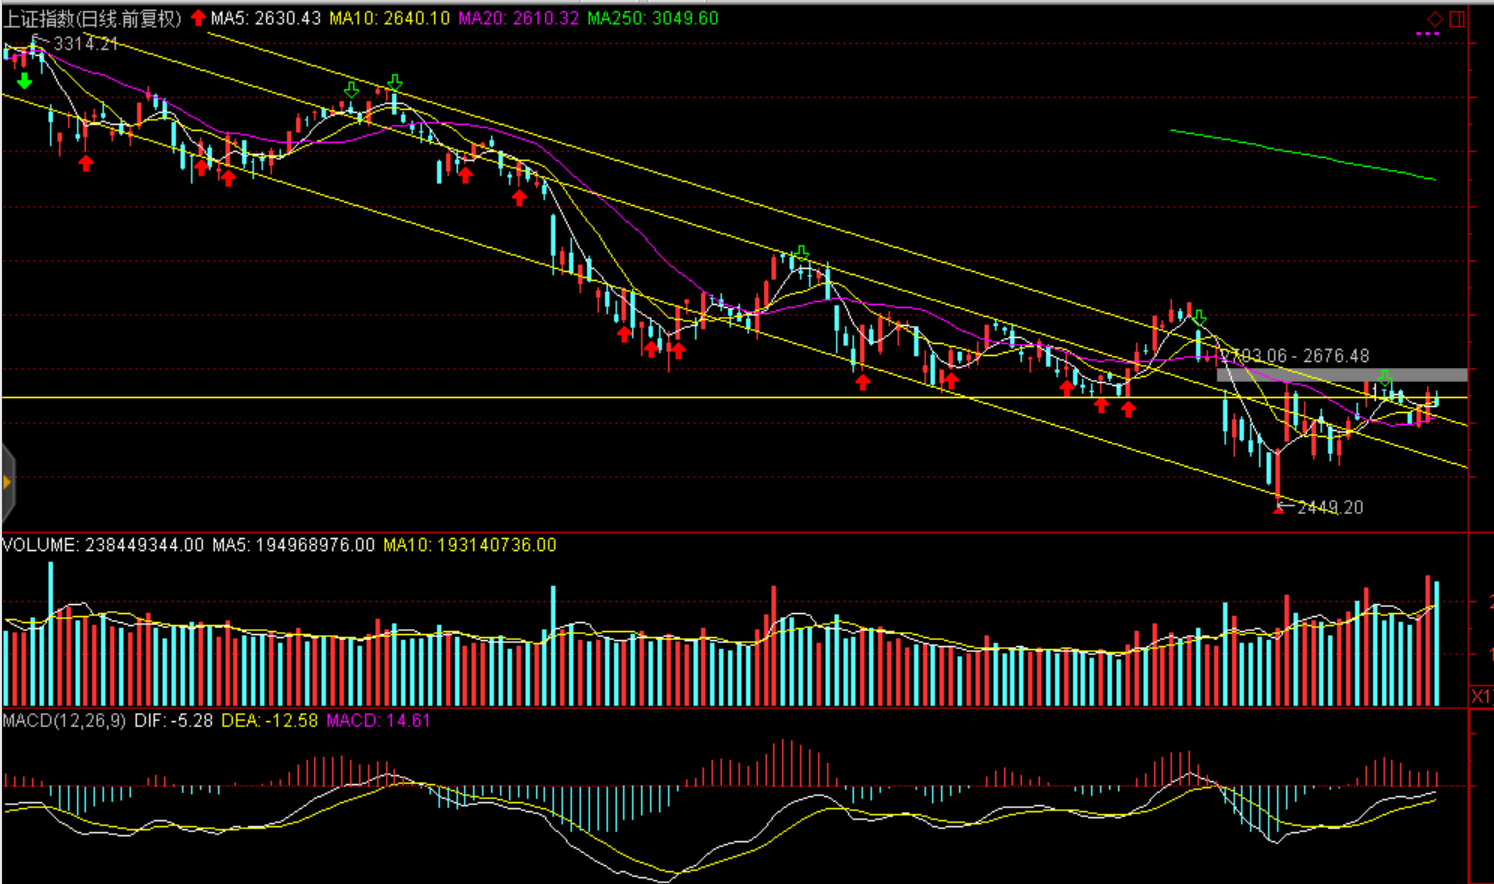Open the left edge panel expander arrow
This screenshot has height=884, width=1494.
click(x=7, y=484)
